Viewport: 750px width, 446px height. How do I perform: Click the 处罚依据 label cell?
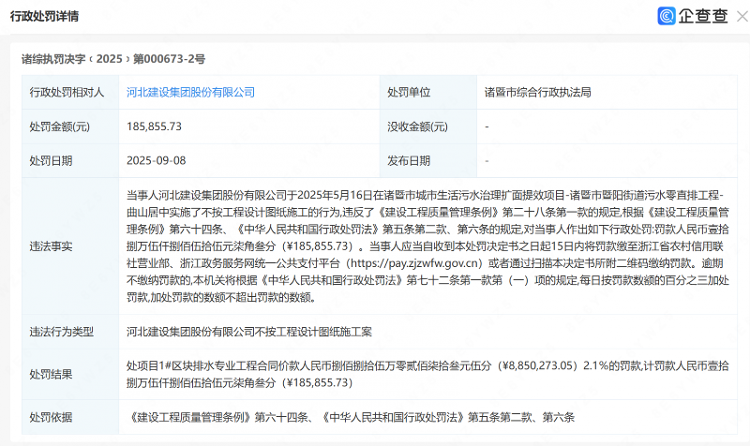coord(70,417)
